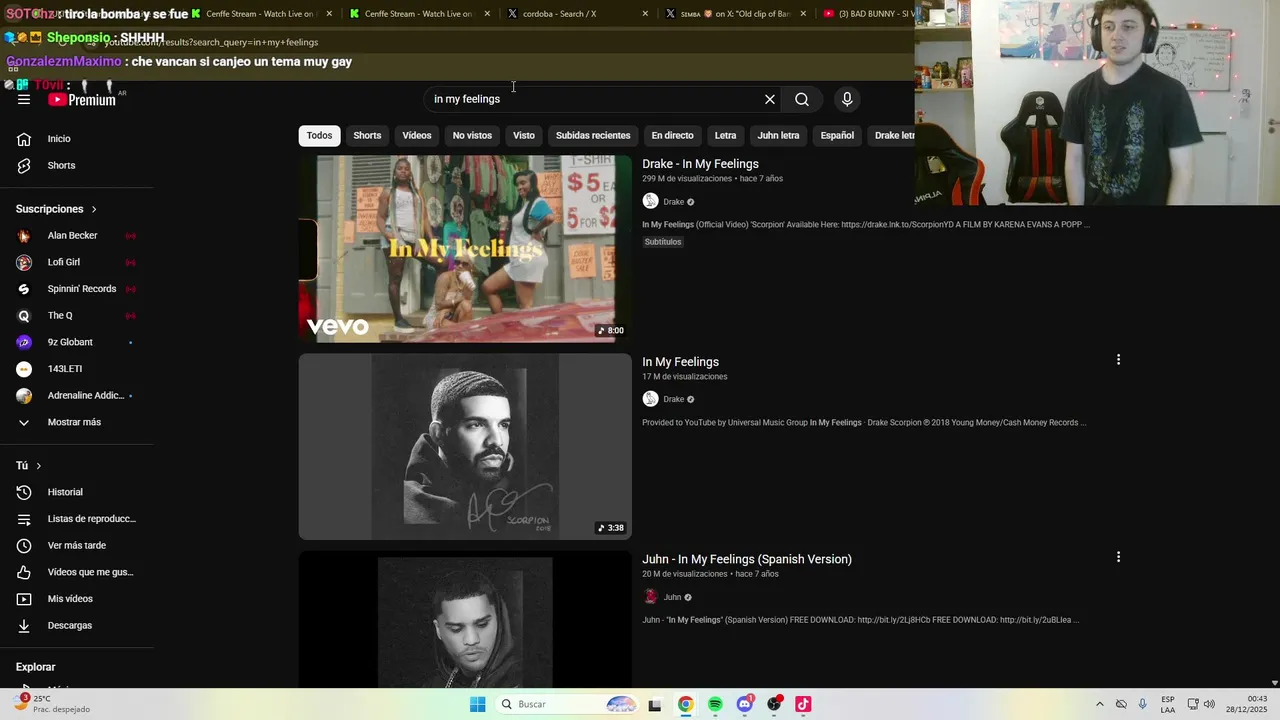Open the second In My Feelings title
The image size is (1280, 720).
tap(680, 362)
